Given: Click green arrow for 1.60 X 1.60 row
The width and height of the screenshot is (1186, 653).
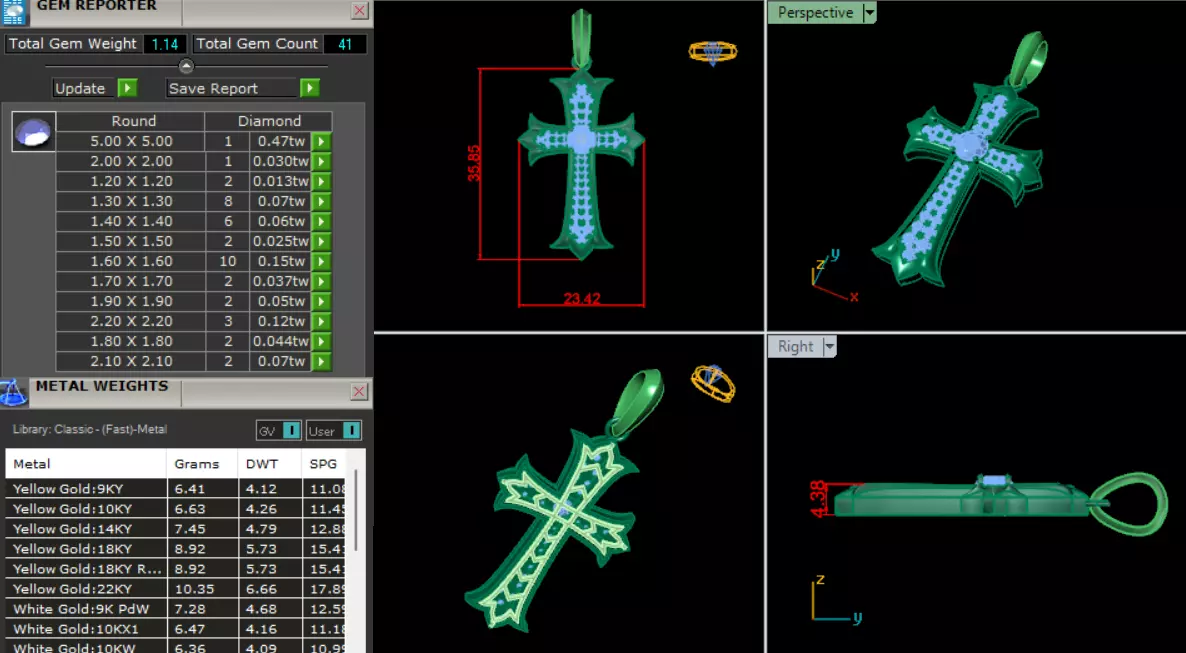Looking at the screenshot, I should (x=321, y=262).
